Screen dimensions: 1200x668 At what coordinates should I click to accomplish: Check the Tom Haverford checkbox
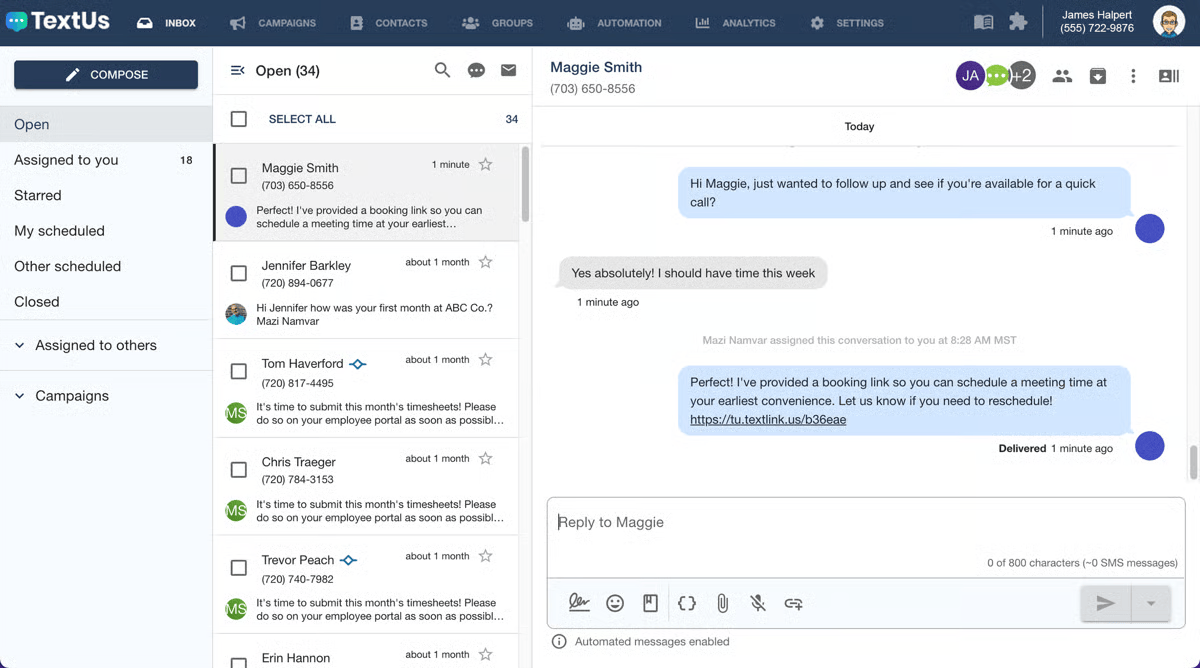239,371
